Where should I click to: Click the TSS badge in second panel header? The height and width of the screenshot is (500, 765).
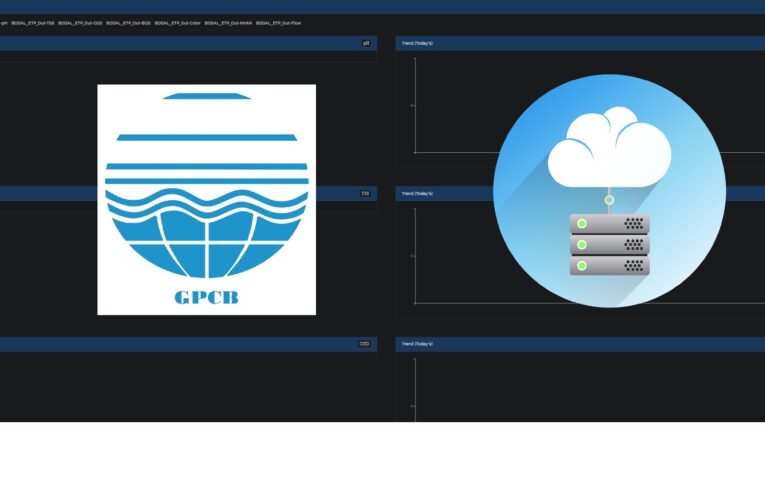[x=365, y=194]
